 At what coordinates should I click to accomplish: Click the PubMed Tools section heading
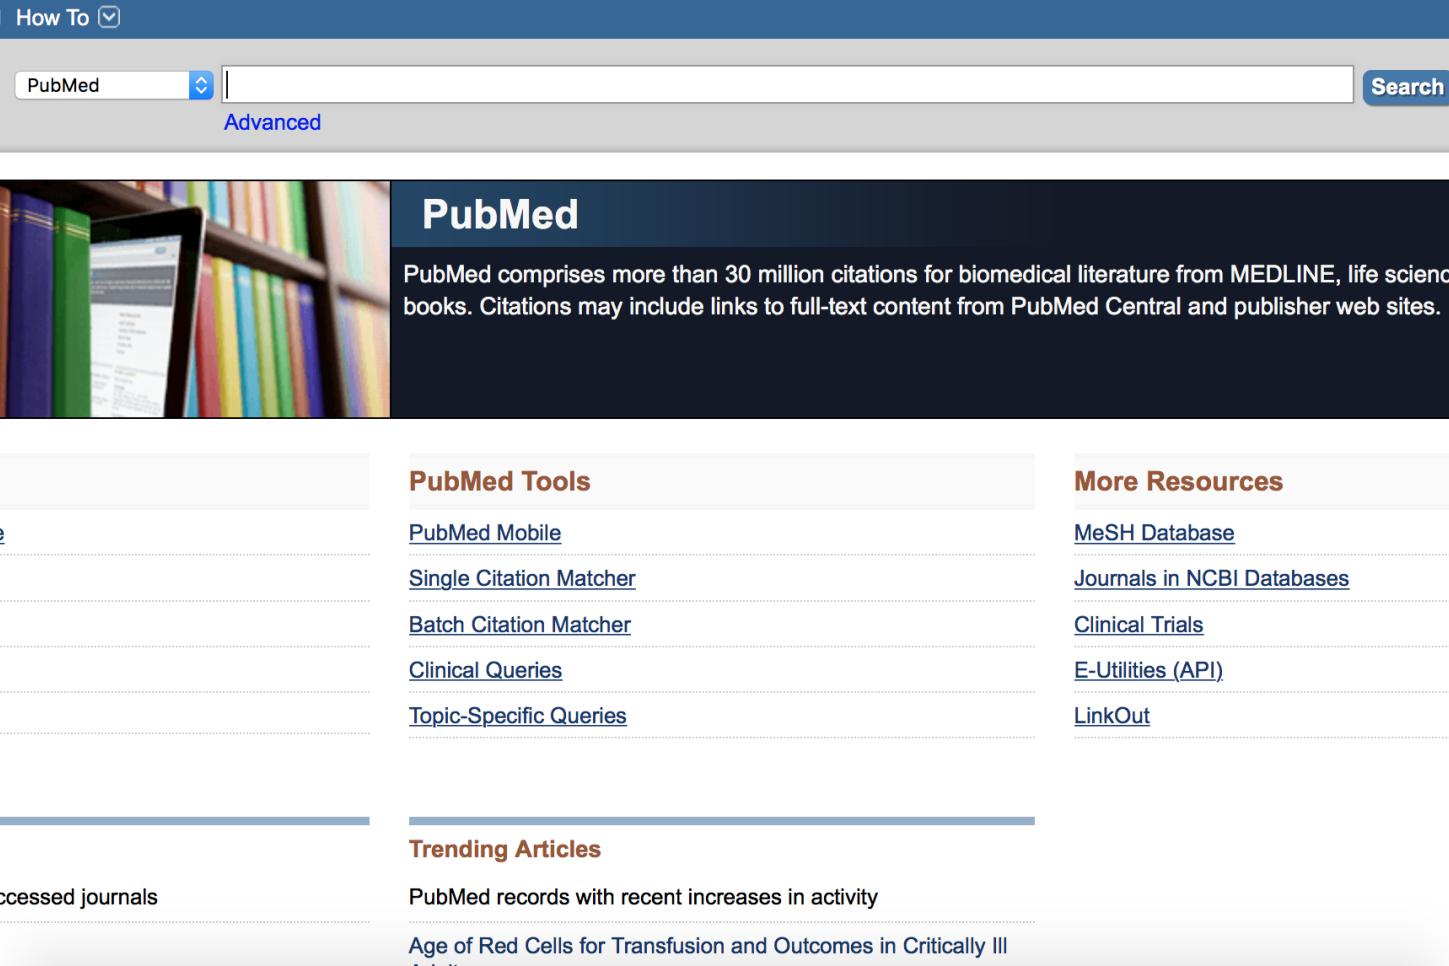pos(500,481)
